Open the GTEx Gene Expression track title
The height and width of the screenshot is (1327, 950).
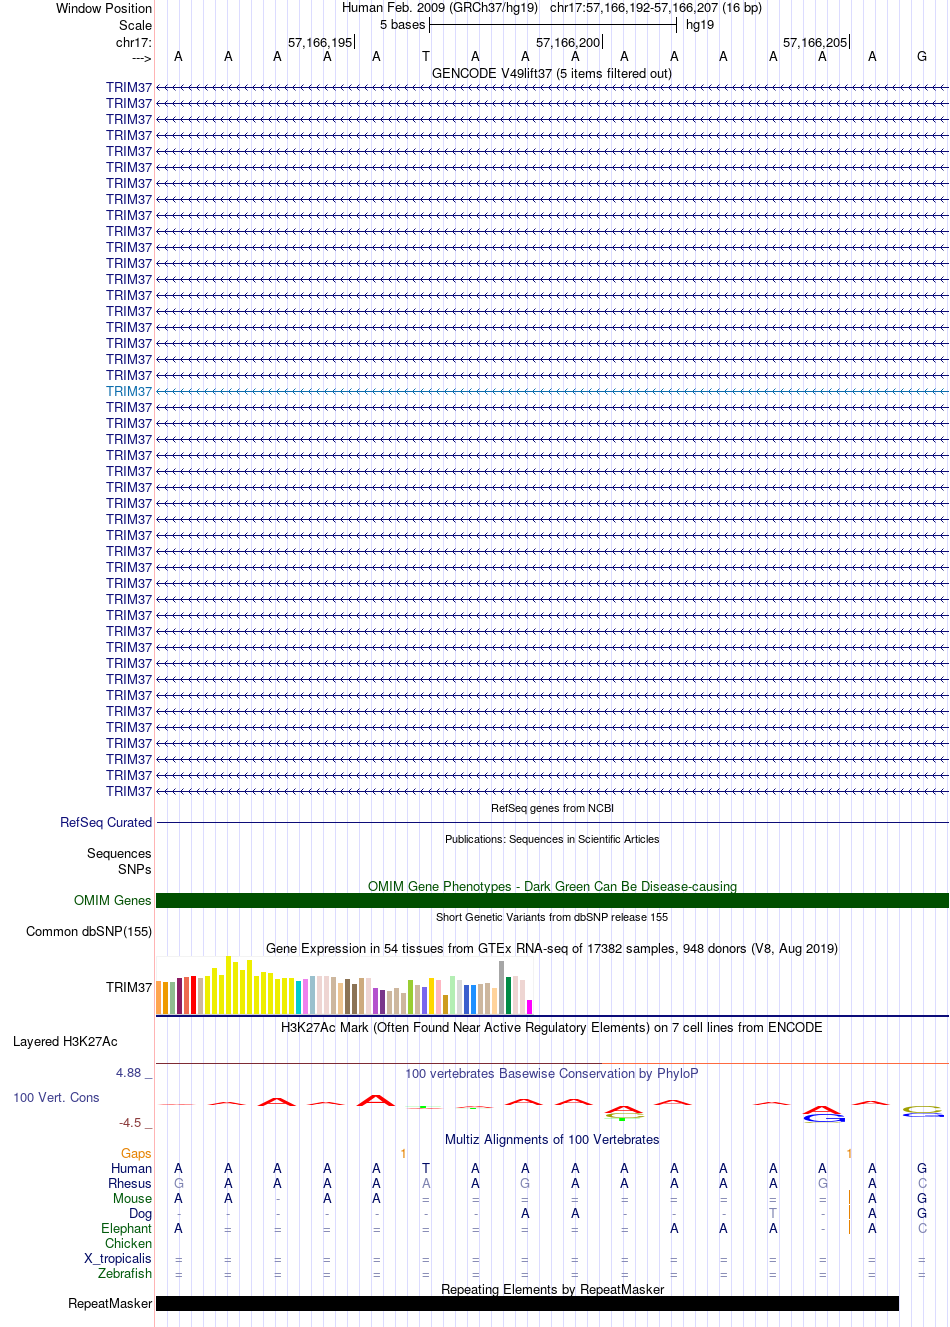pos(552,948)
